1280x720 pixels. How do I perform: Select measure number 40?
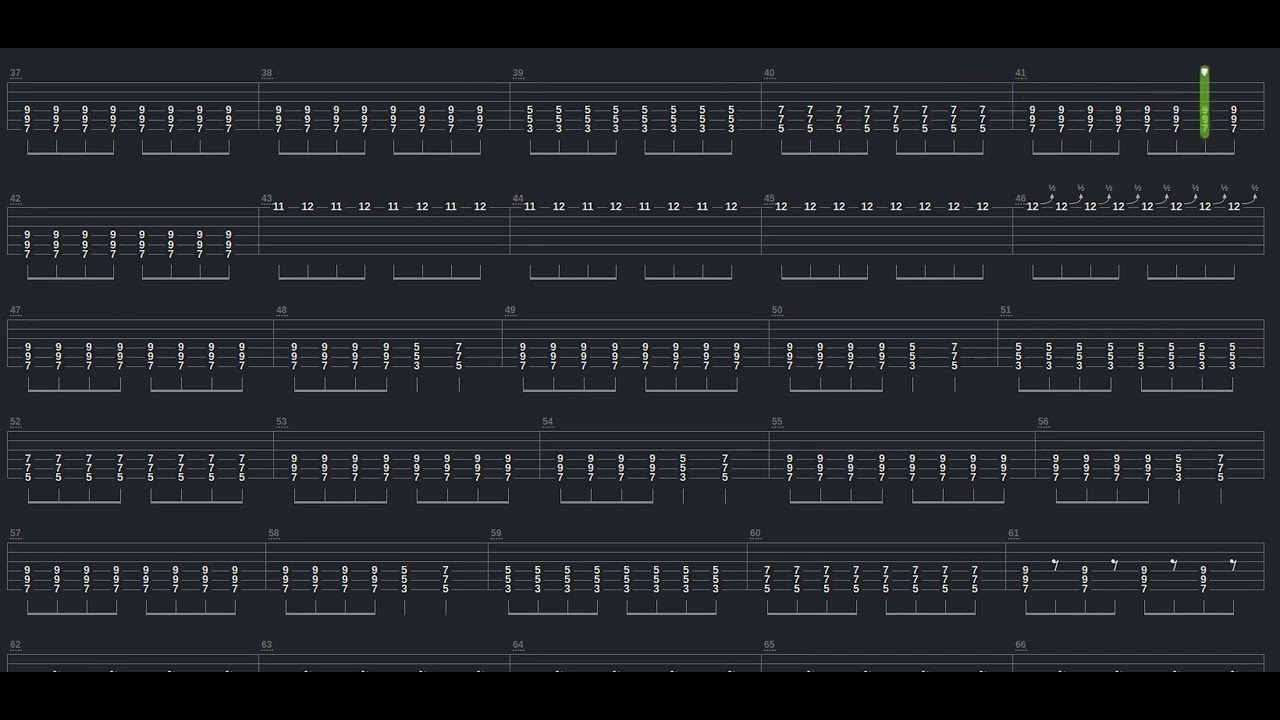point(769,73)
